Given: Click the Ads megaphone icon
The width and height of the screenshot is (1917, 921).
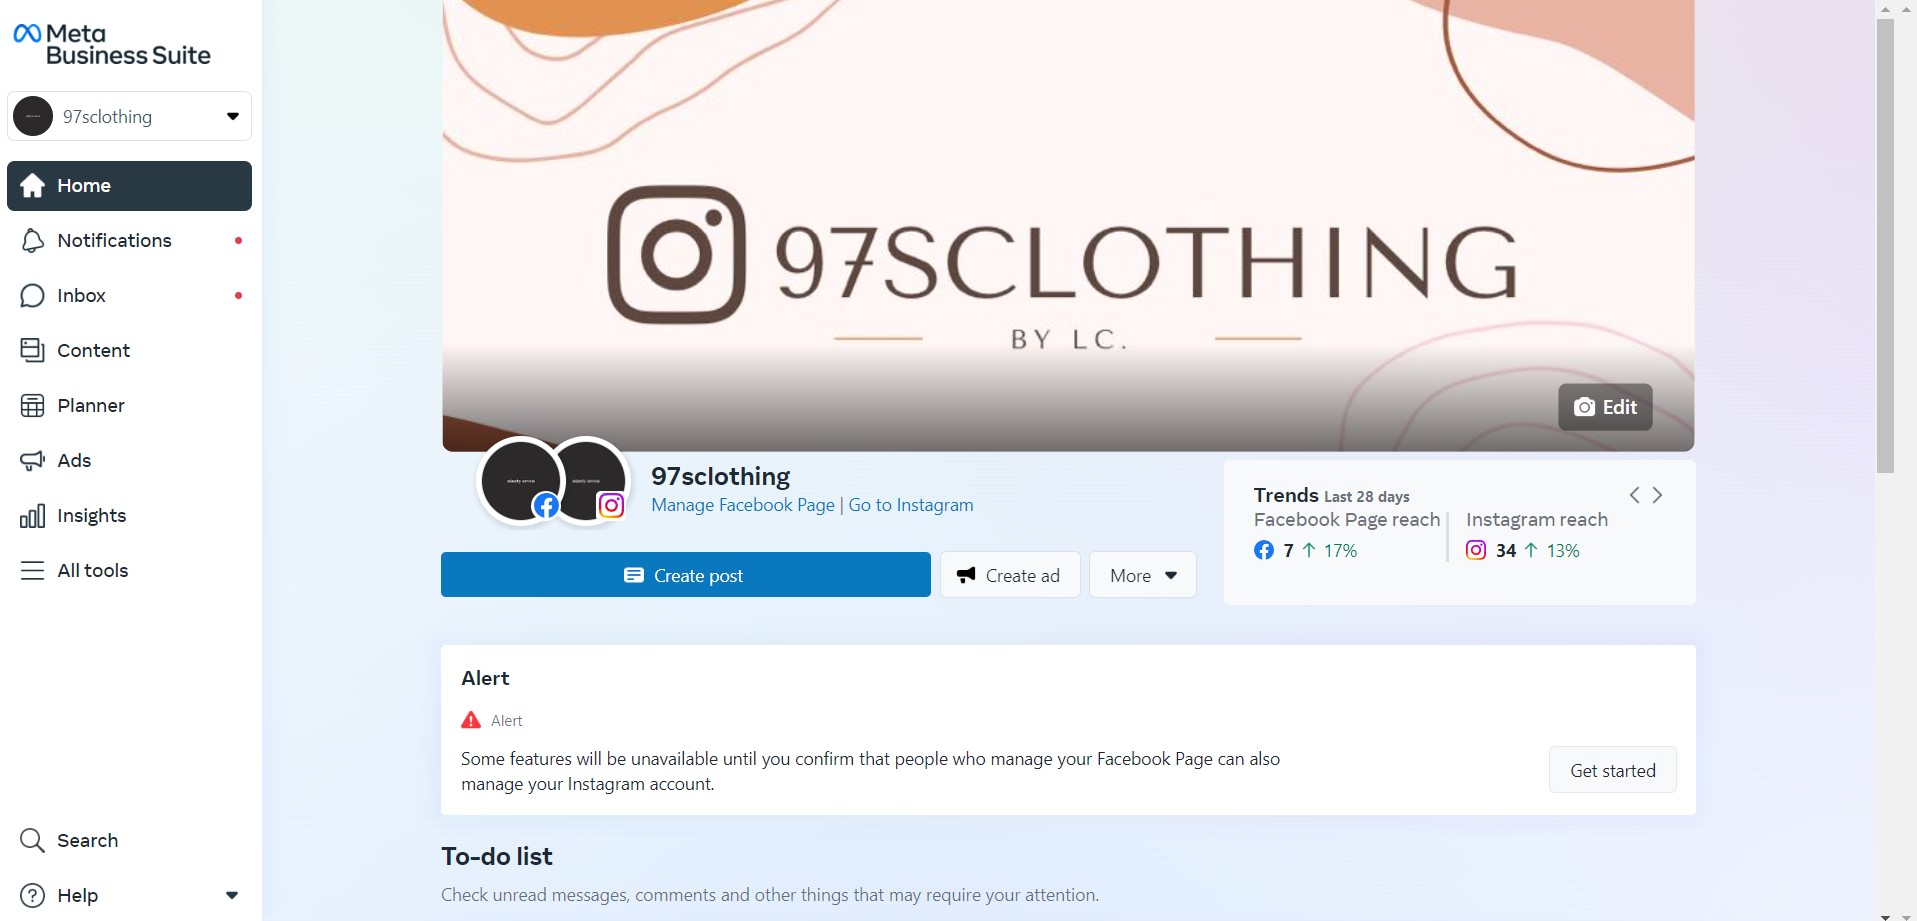Looking at the screenshot, I should click(x=32, y=461).
